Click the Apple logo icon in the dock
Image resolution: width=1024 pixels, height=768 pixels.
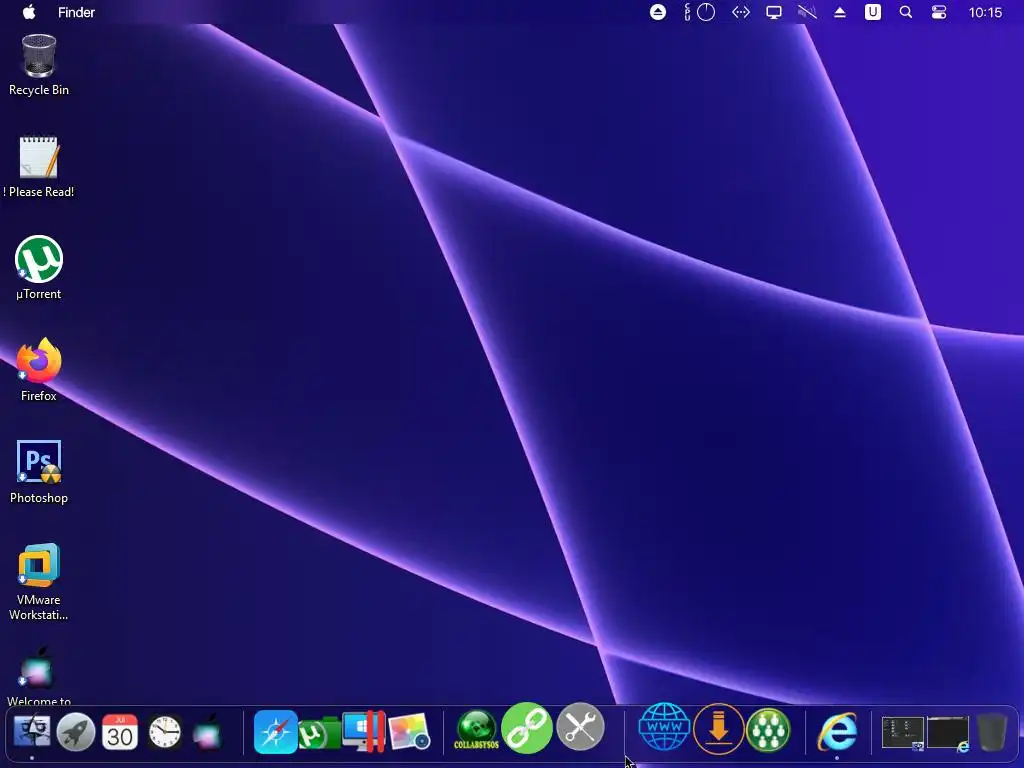pos(208,731)
